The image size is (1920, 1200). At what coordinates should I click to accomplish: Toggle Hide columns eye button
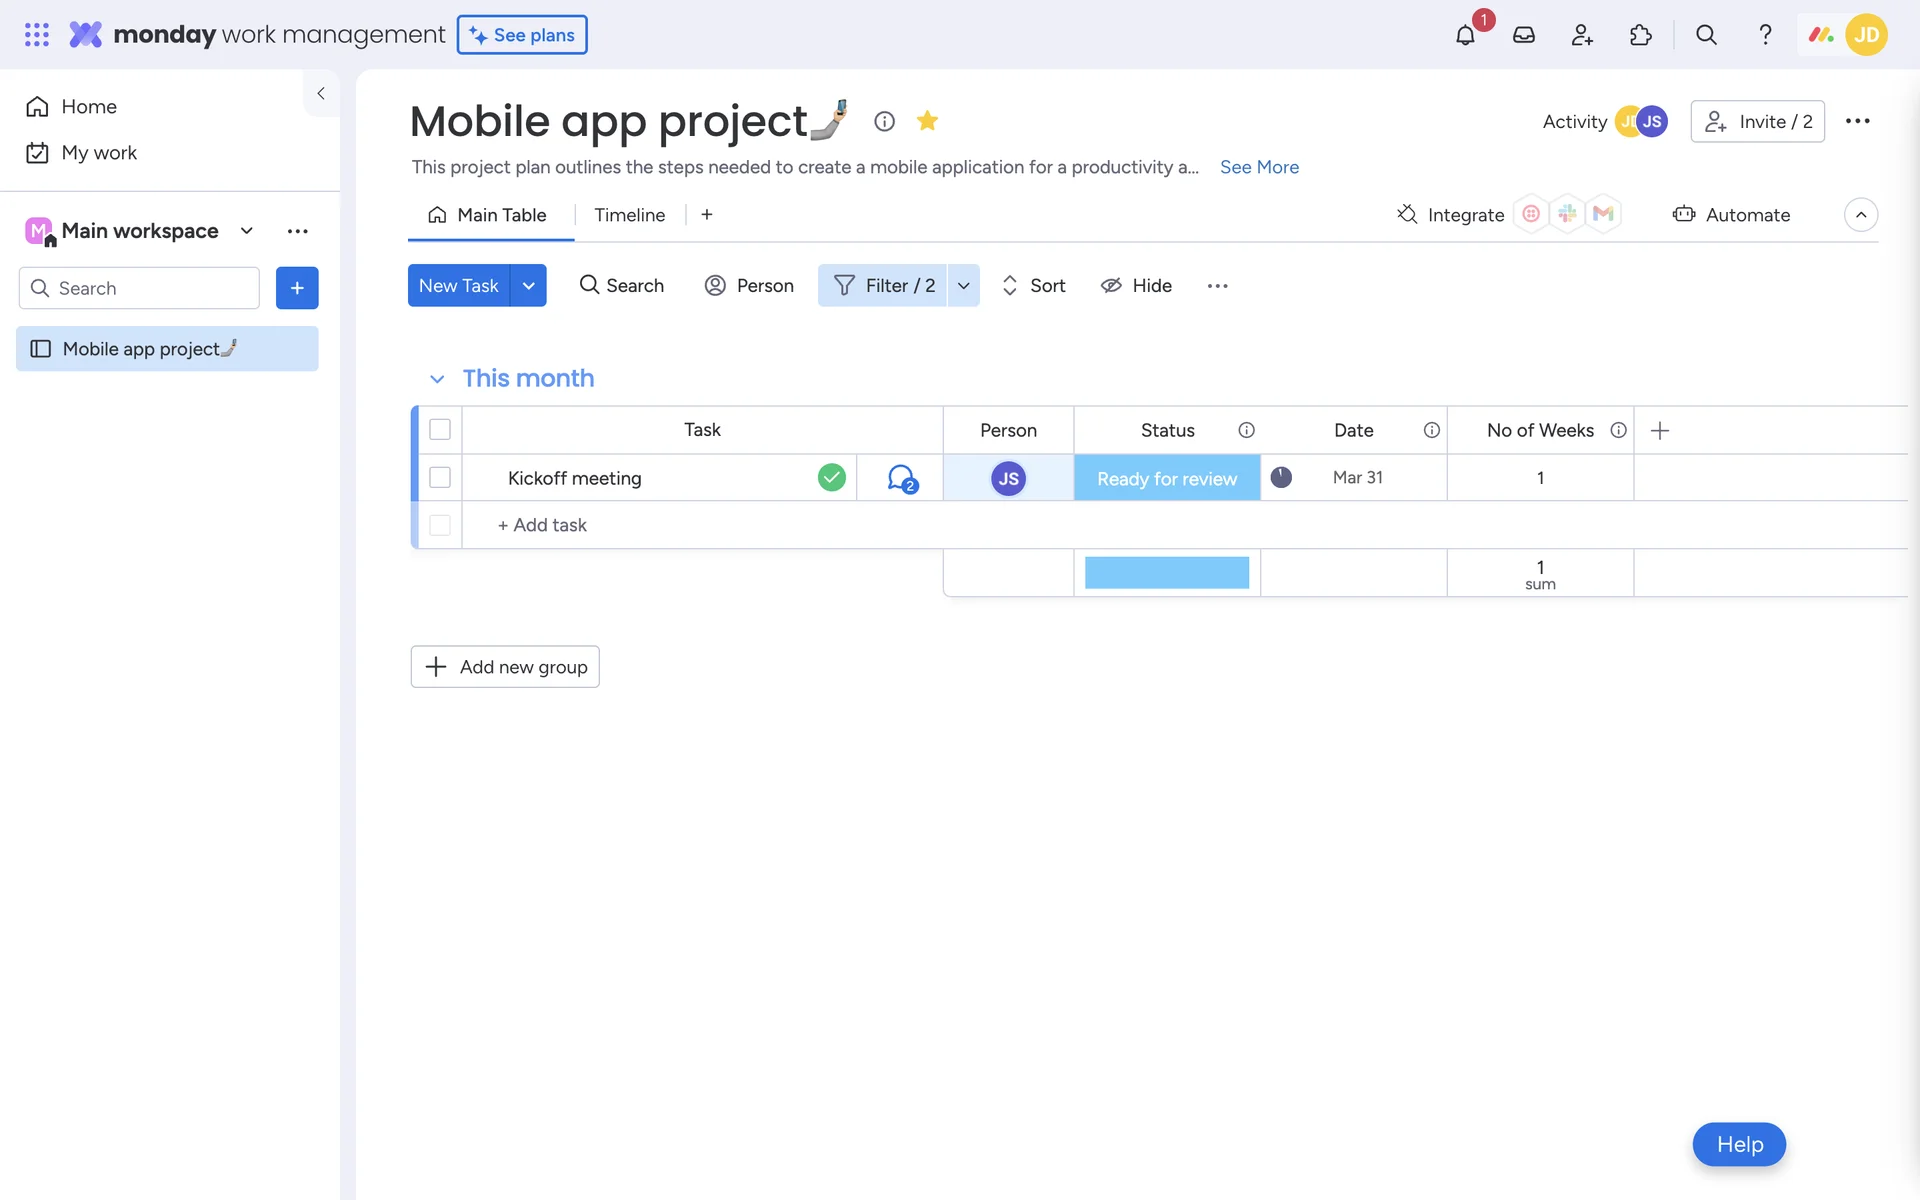click(1136, 286)
